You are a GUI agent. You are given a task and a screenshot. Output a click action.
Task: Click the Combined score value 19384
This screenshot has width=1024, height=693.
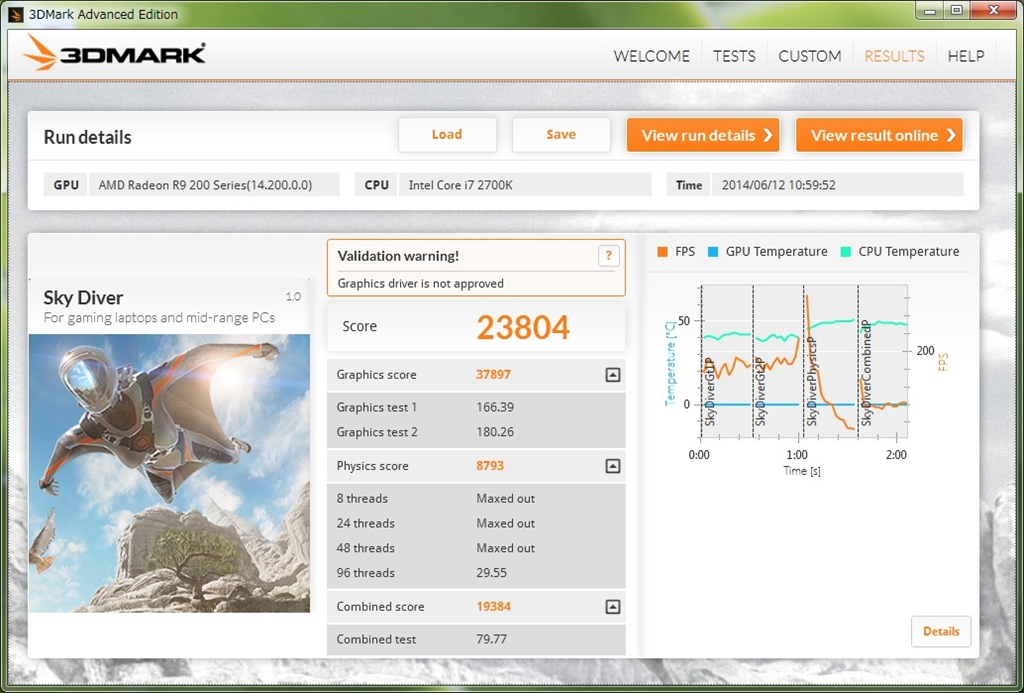494,607
